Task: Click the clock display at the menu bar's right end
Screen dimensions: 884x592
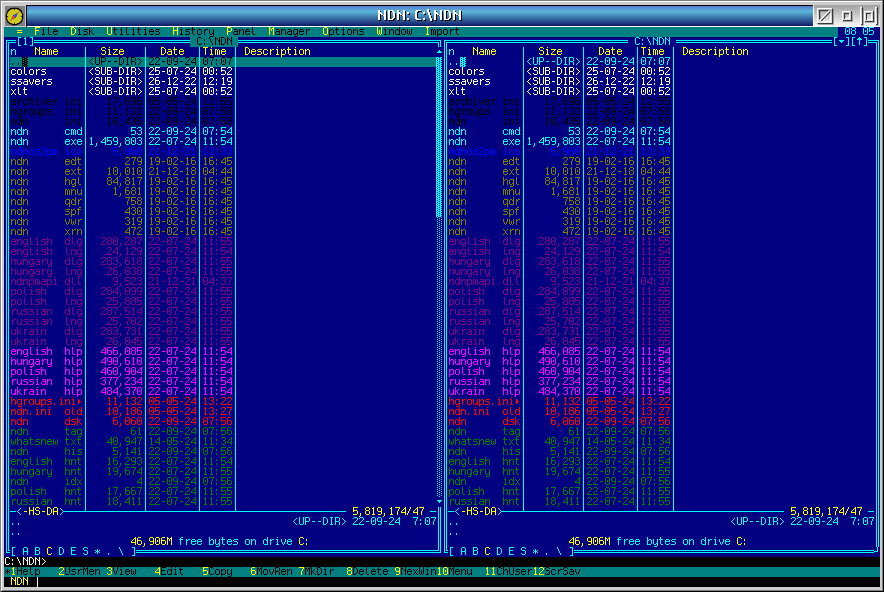Action: pyautogui.click(x=859, y=32)
